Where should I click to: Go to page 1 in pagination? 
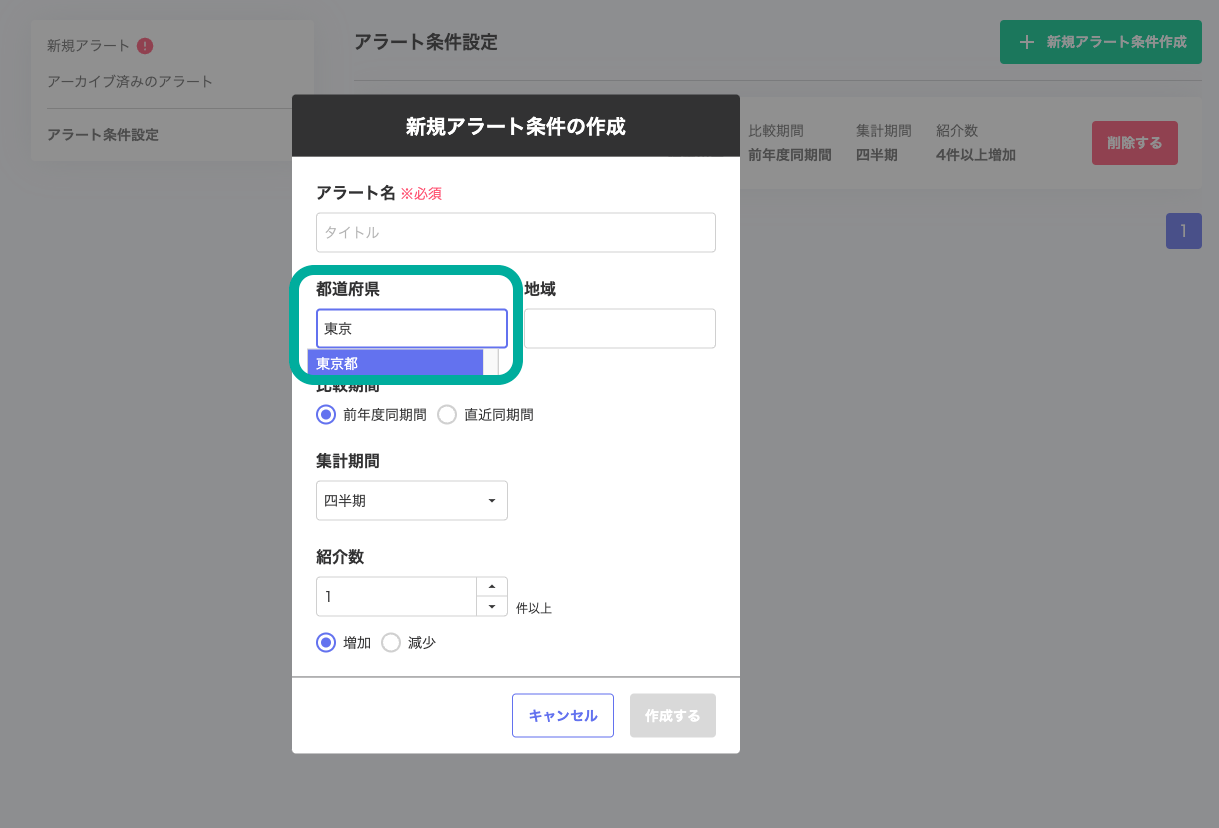1183,231
